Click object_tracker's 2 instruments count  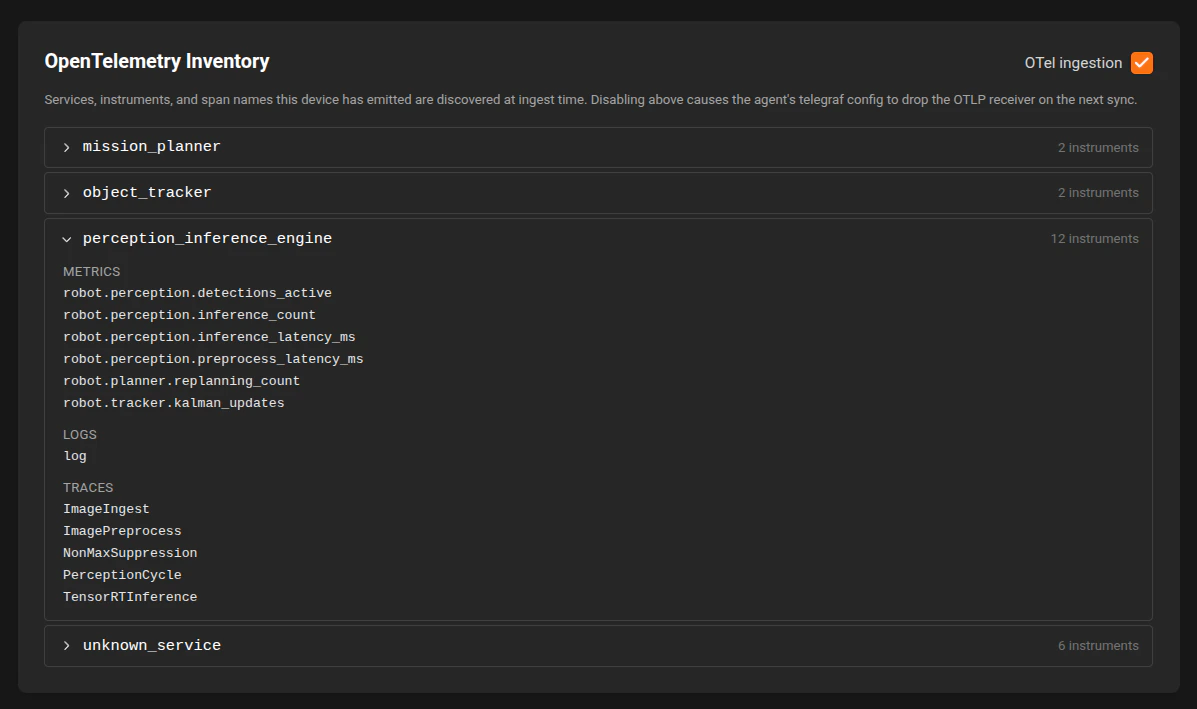click(x=1098, y=193)
